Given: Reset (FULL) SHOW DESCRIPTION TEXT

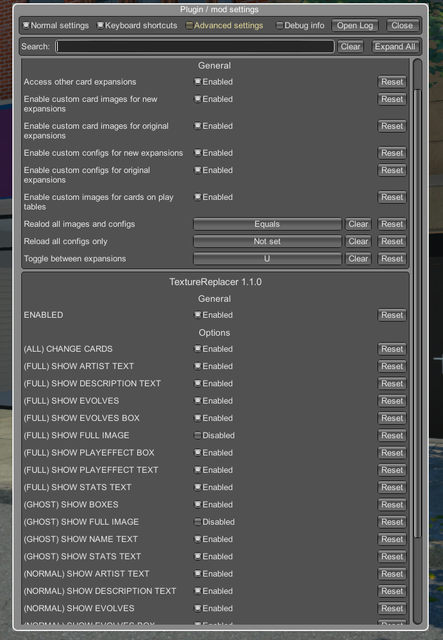Looking at the screenshot, I should 392,383.
